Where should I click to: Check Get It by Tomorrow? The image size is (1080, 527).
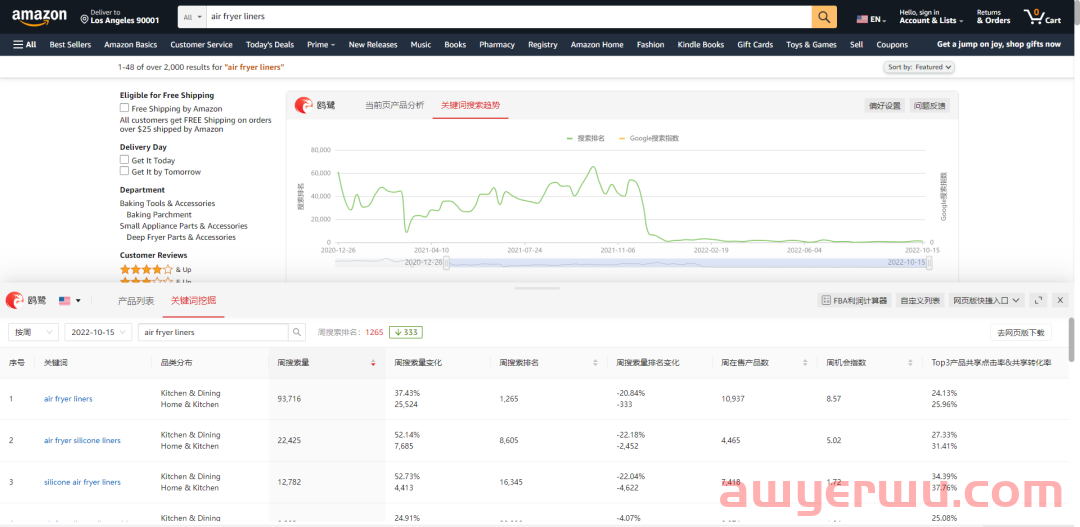click(x=125, y=171)
